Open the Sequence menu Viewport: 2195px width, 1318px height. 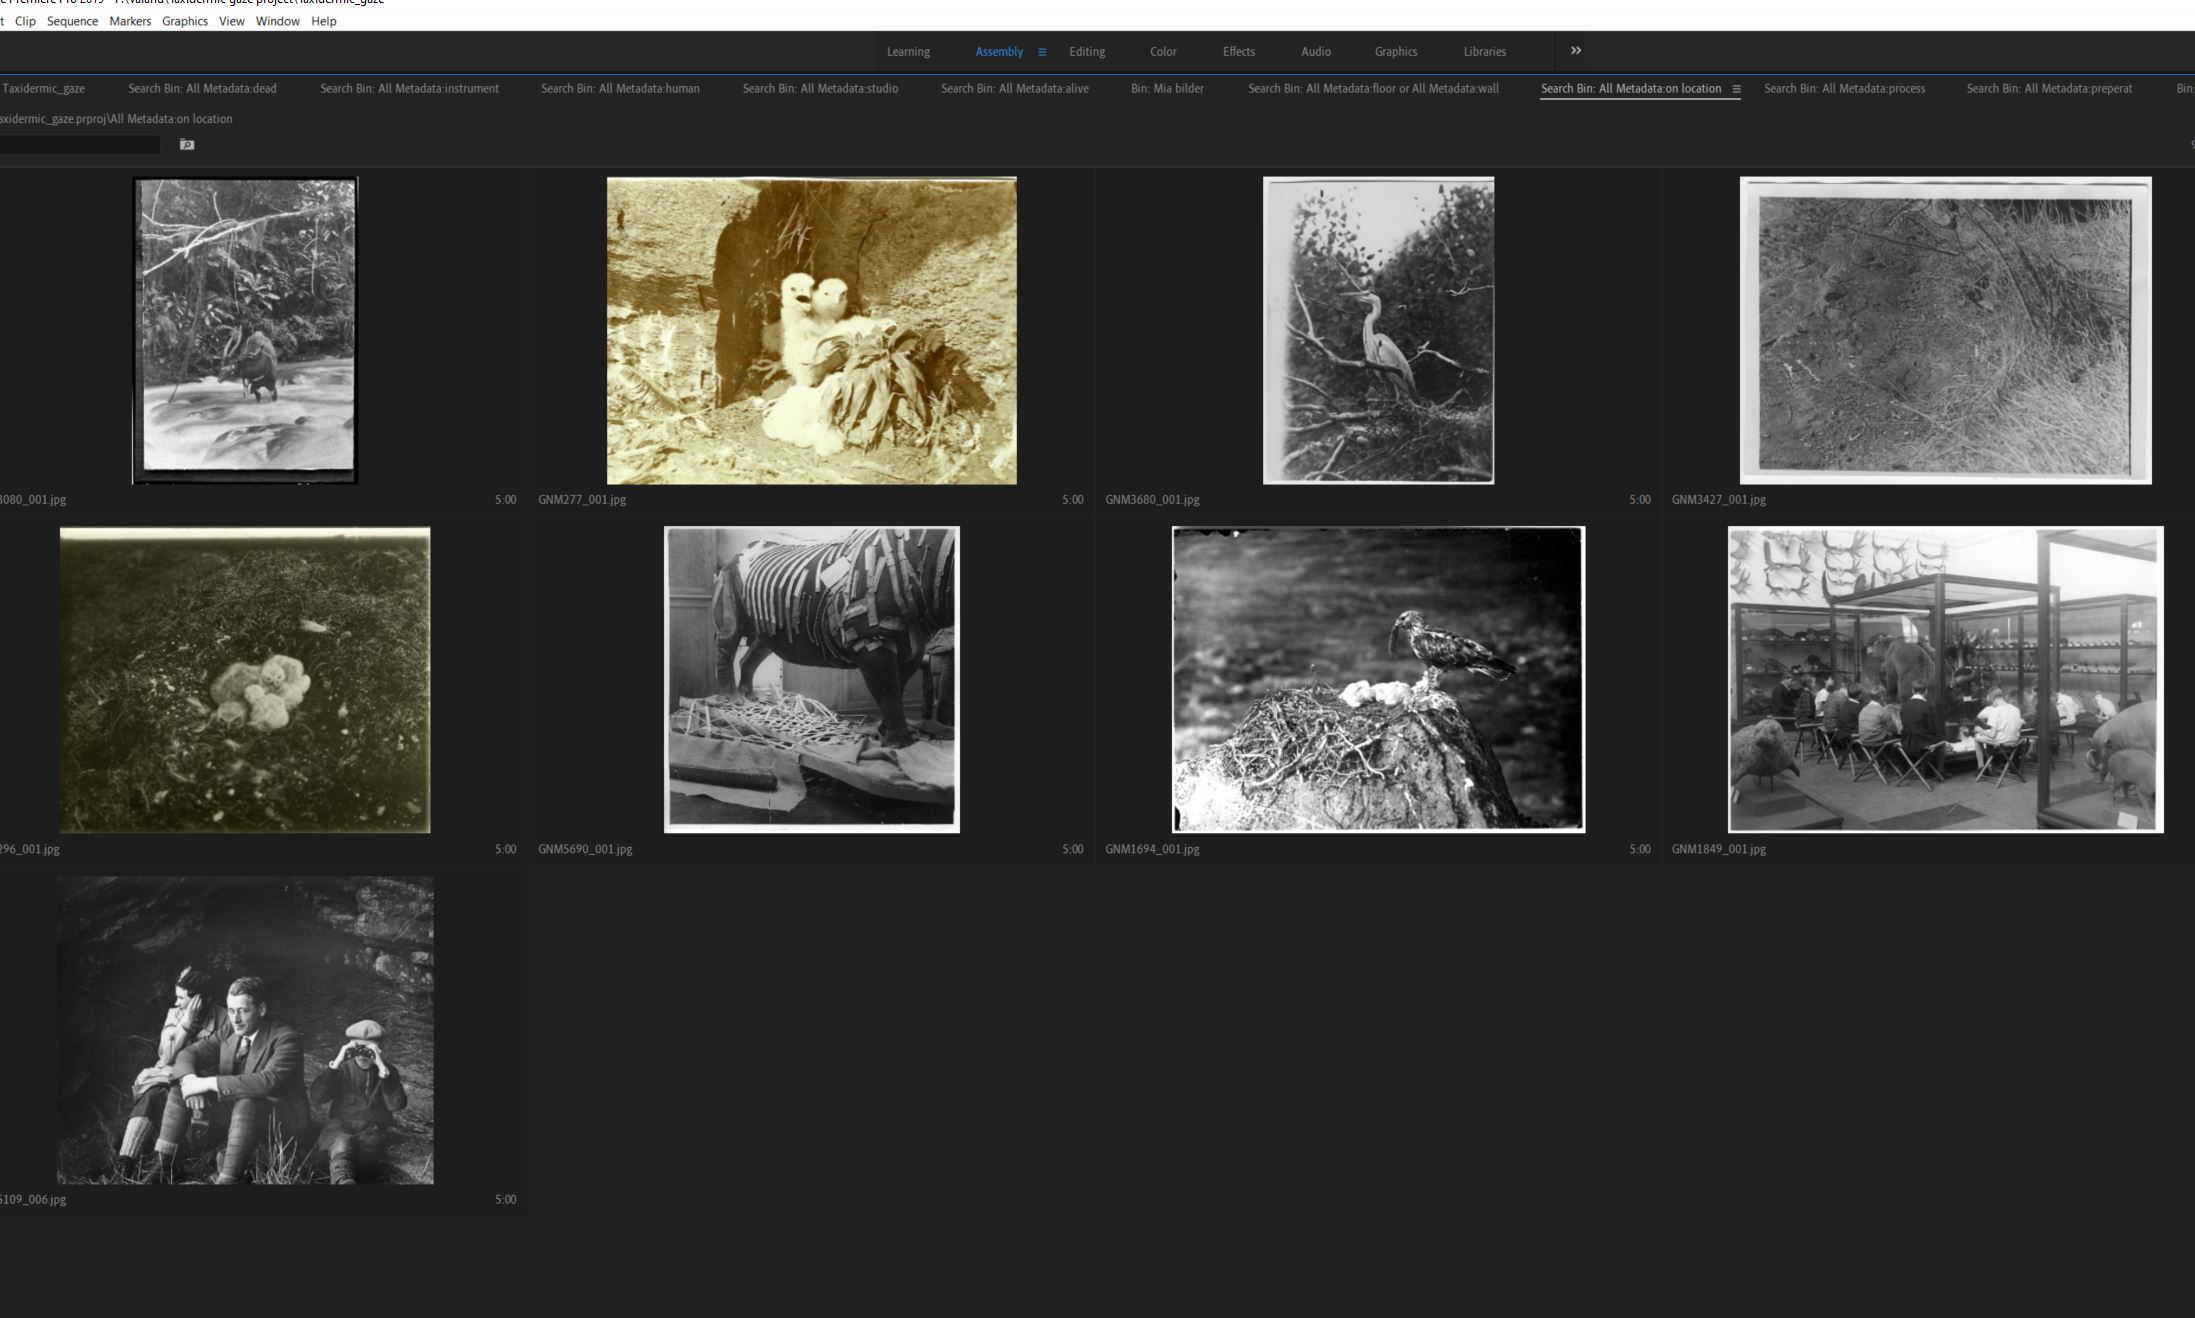(x=72, y=21)
